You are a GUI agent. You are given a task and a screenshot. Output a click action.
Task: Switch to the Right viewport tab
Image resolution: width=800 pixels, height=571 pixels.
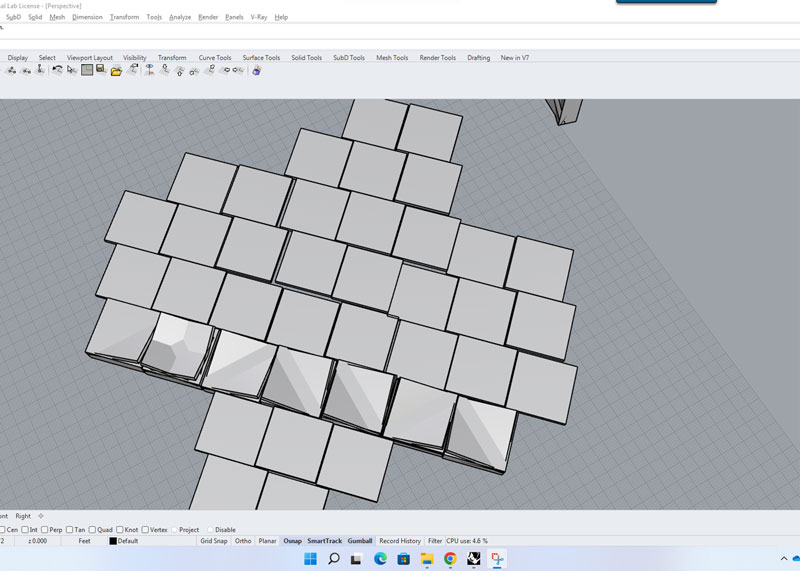click(x=23, y=516)
